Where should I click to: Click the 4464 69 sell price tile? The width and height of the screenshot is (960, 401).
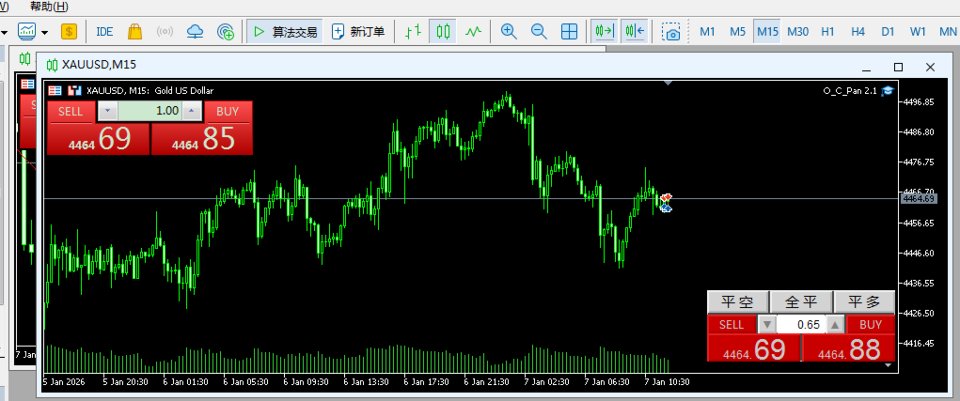click(x=99, y=139)
